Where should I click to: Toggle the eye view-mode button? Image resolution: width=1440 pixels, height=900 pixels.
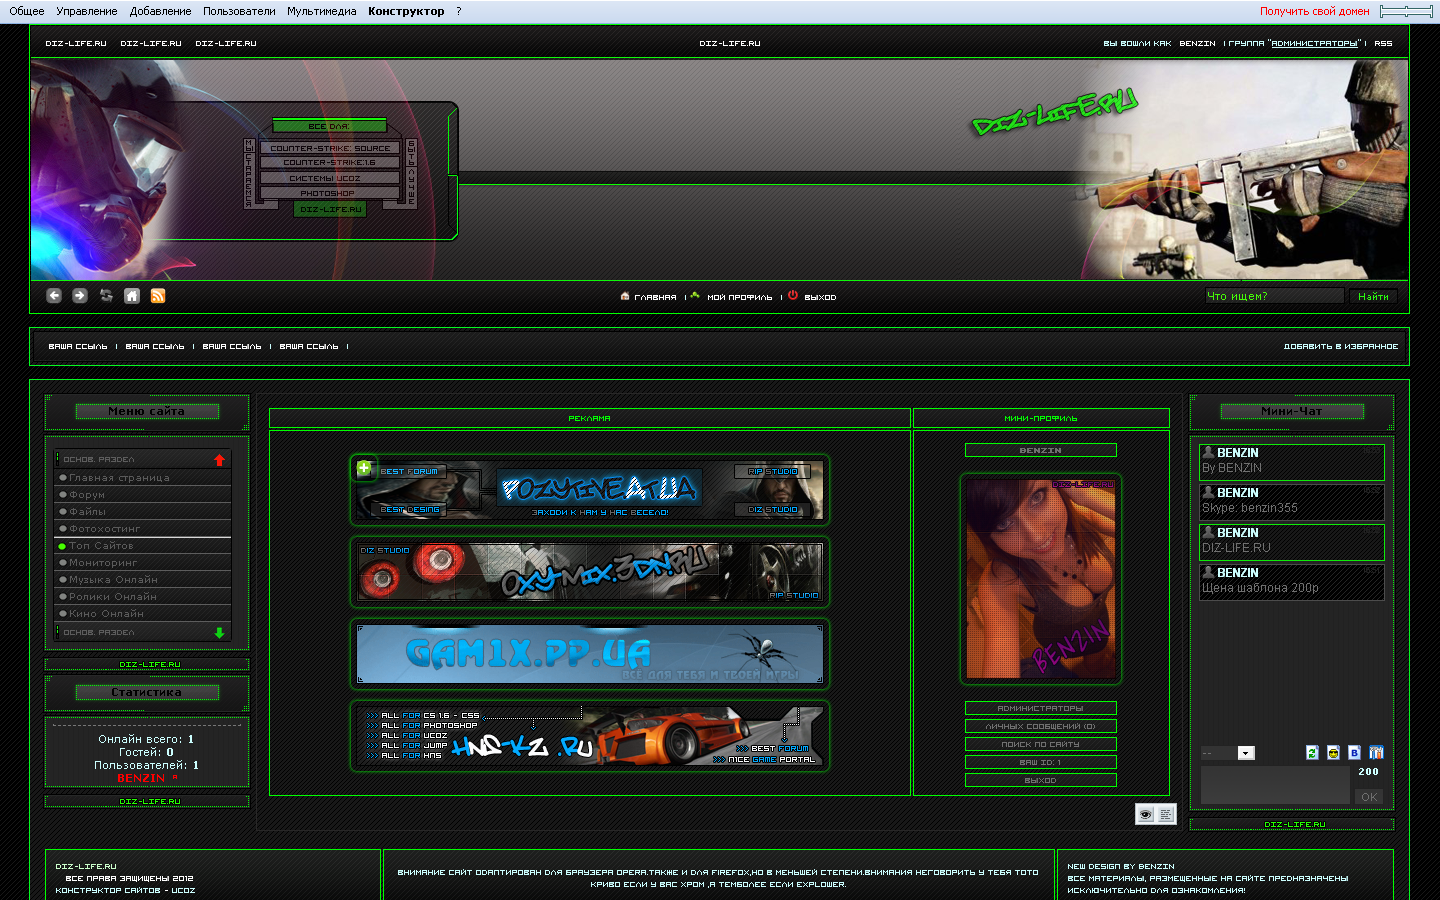tap(1145, 814)
